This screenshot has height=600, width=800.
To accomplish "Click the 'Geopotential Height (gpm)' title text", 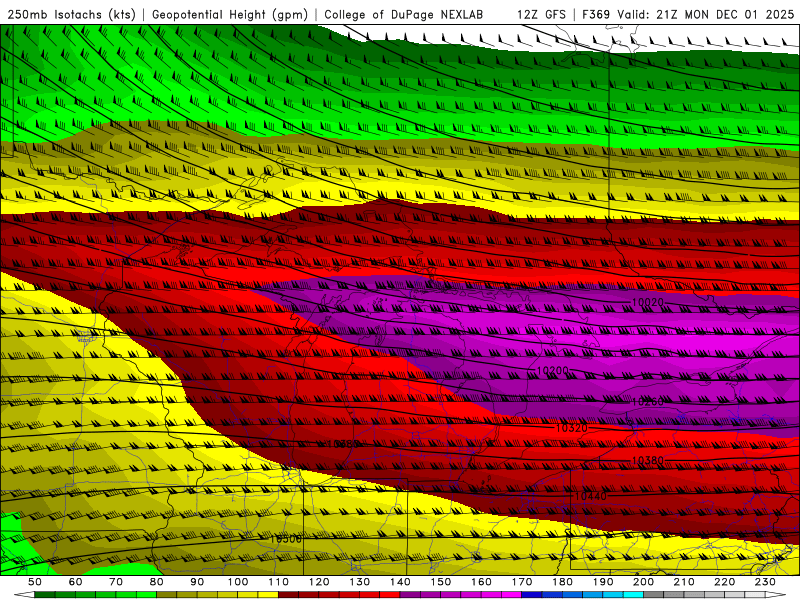I will [230, 14].
